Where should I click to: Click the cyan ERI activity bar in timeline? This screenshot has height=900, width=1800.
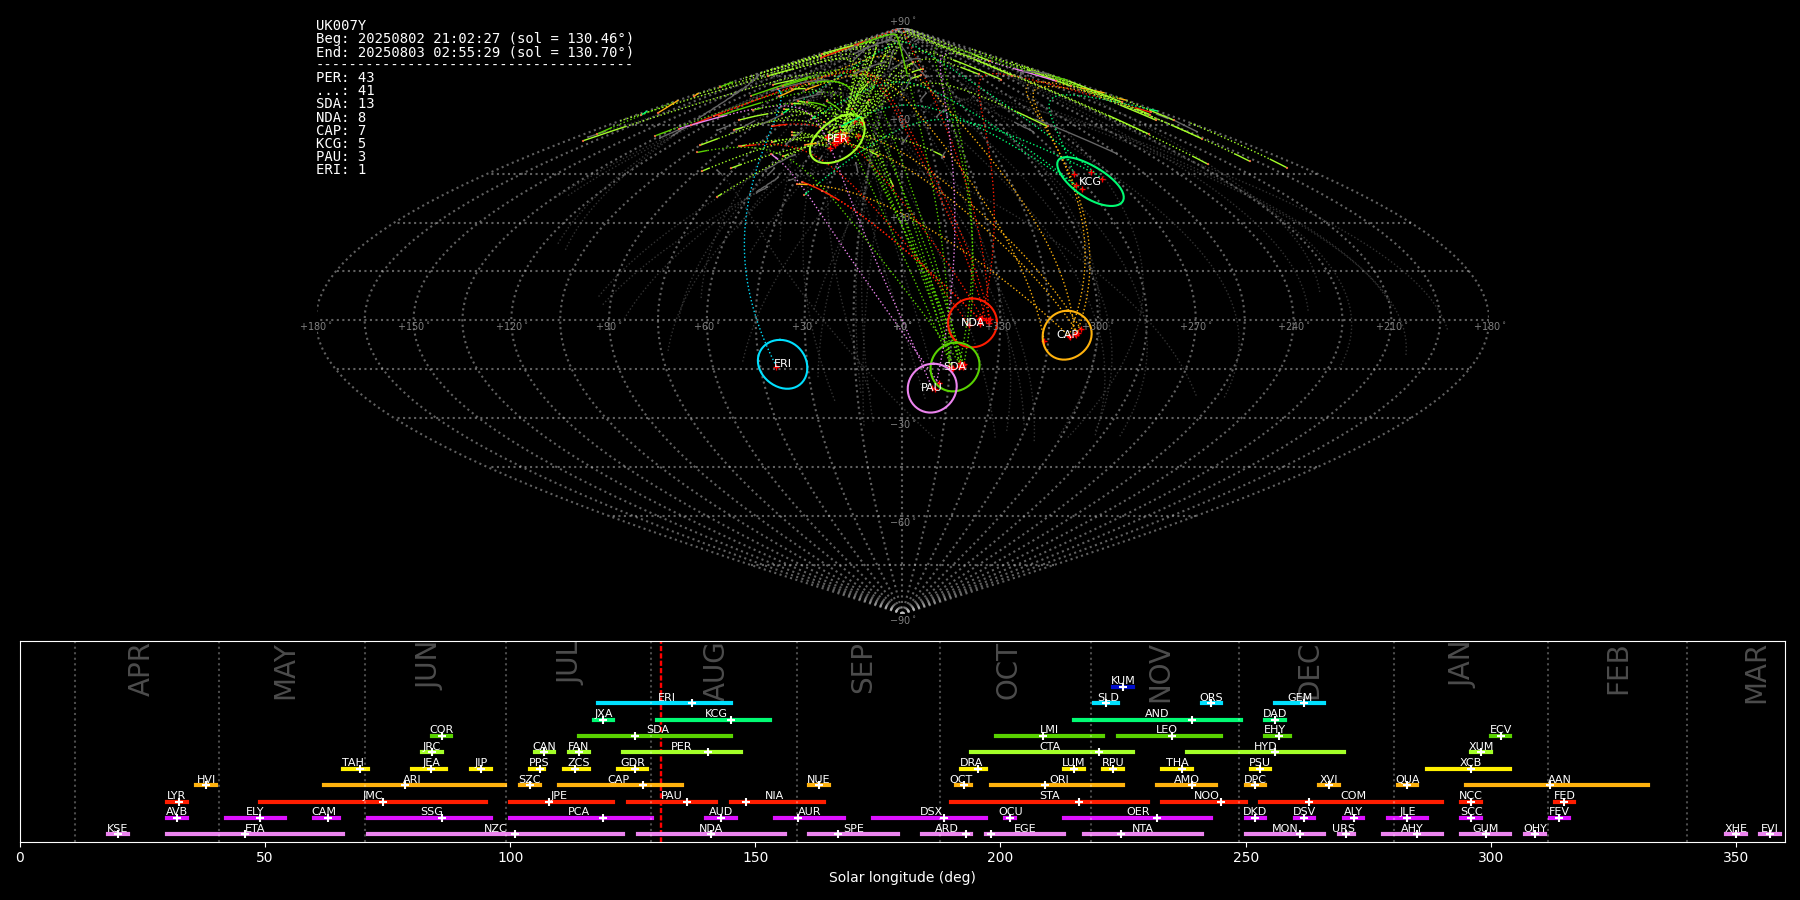[664, 703]
